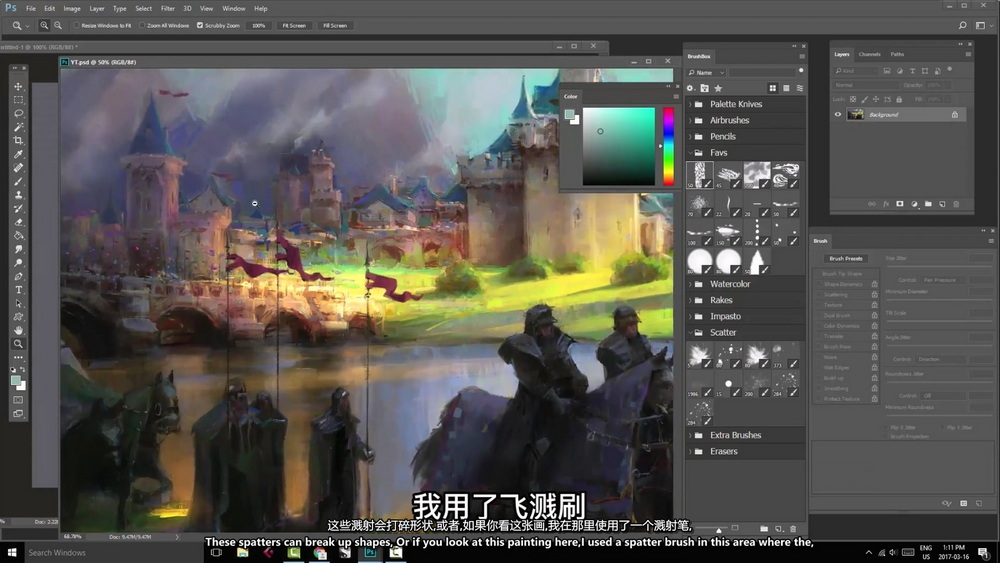This screenshot has height=563, width=1000.
Task: Select the Custom Shape tool
Action: (18, 317)
